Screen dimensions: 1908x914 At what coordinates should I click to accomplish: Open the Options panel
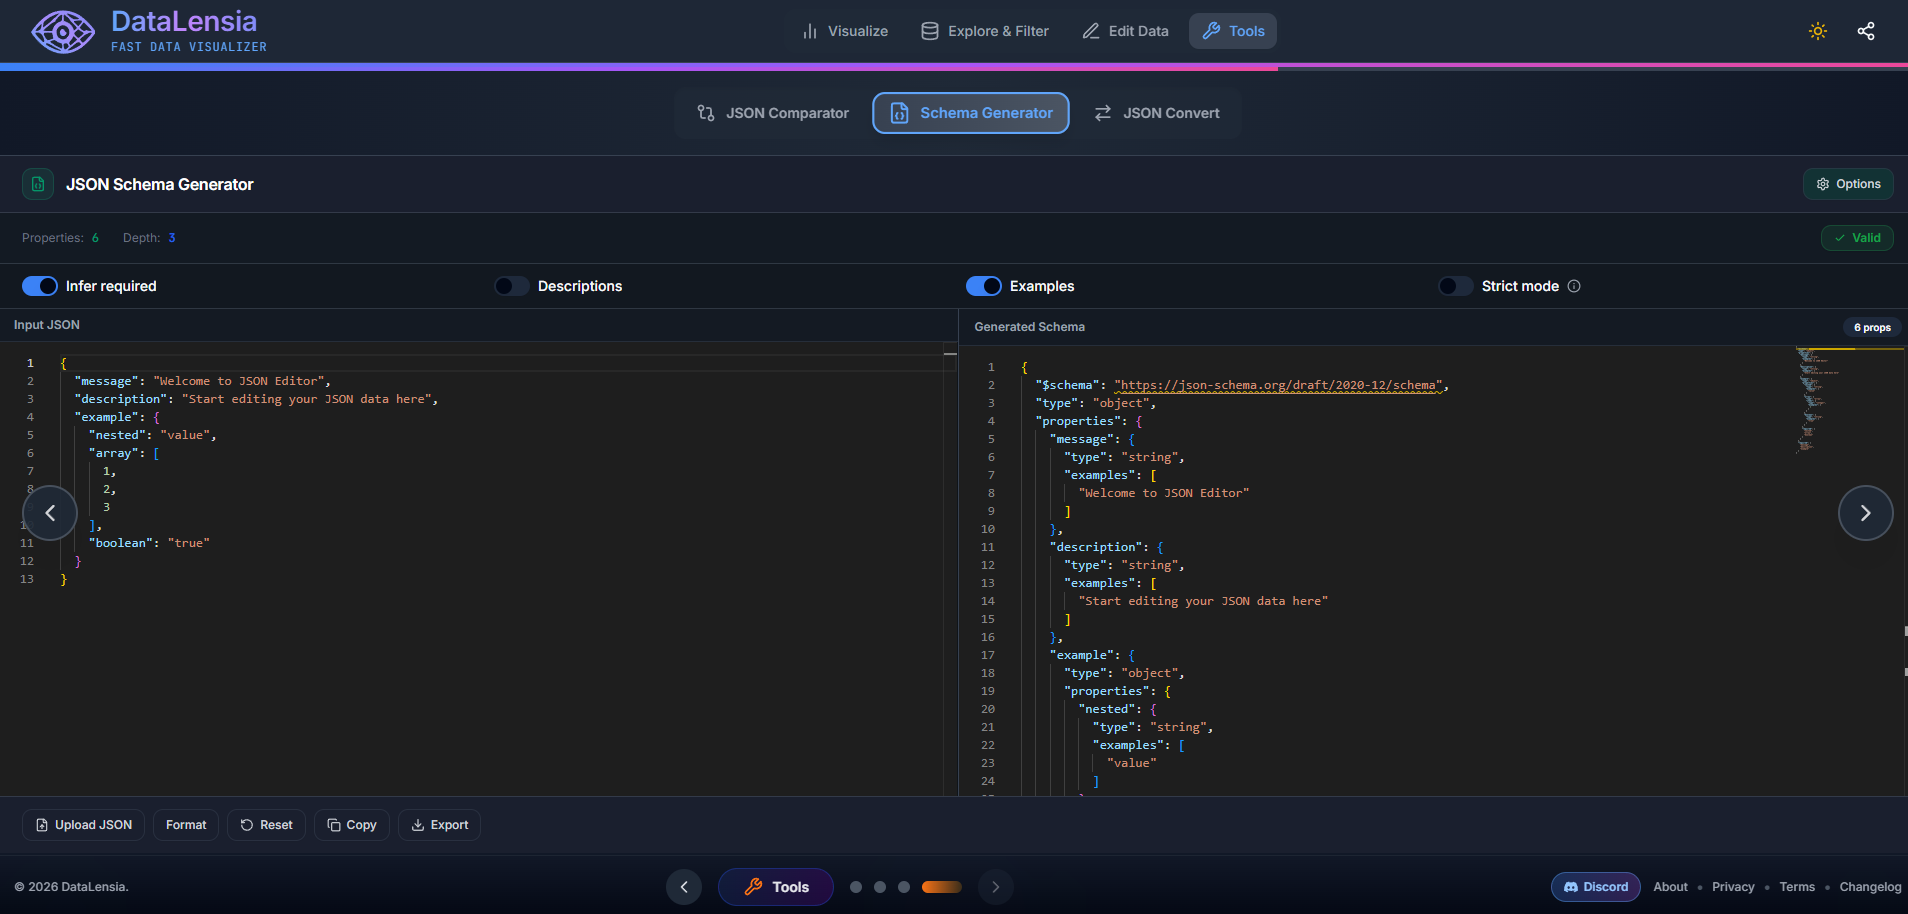pos(1848,184)
